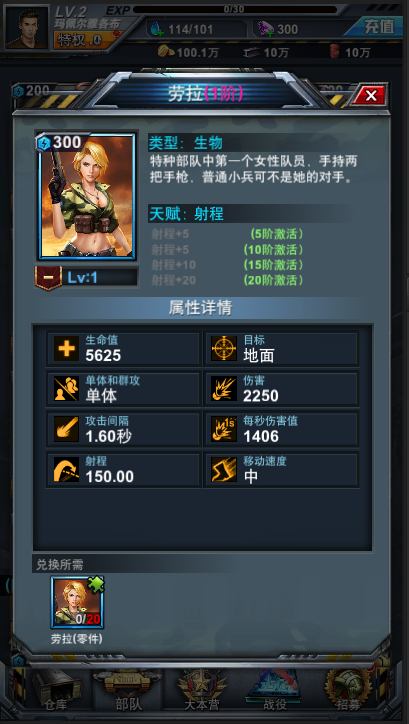The height and width of the screenshot is (724, 409).
Task: Open the 仓库 warehouse tab
Action: (x=56, y=691)
